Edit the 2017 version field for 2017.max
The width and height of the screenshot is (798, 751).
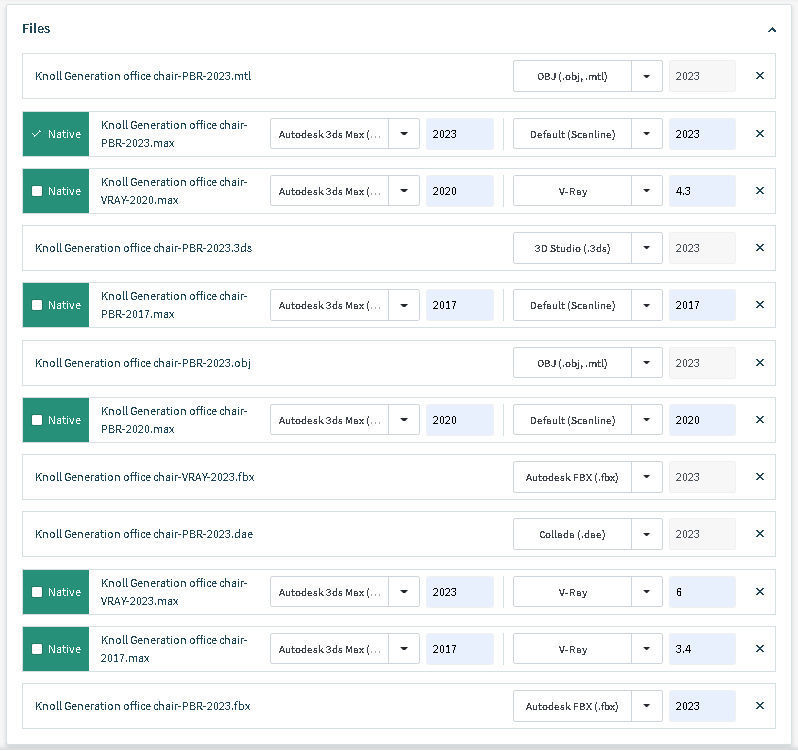tap(459, 649)
